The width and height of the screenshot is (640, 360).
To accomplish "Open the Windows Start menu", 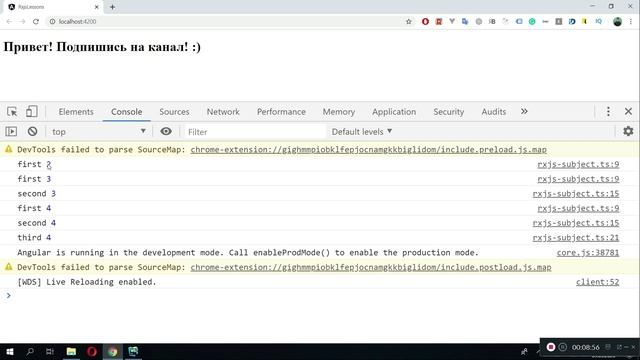I will coord(10,351).
